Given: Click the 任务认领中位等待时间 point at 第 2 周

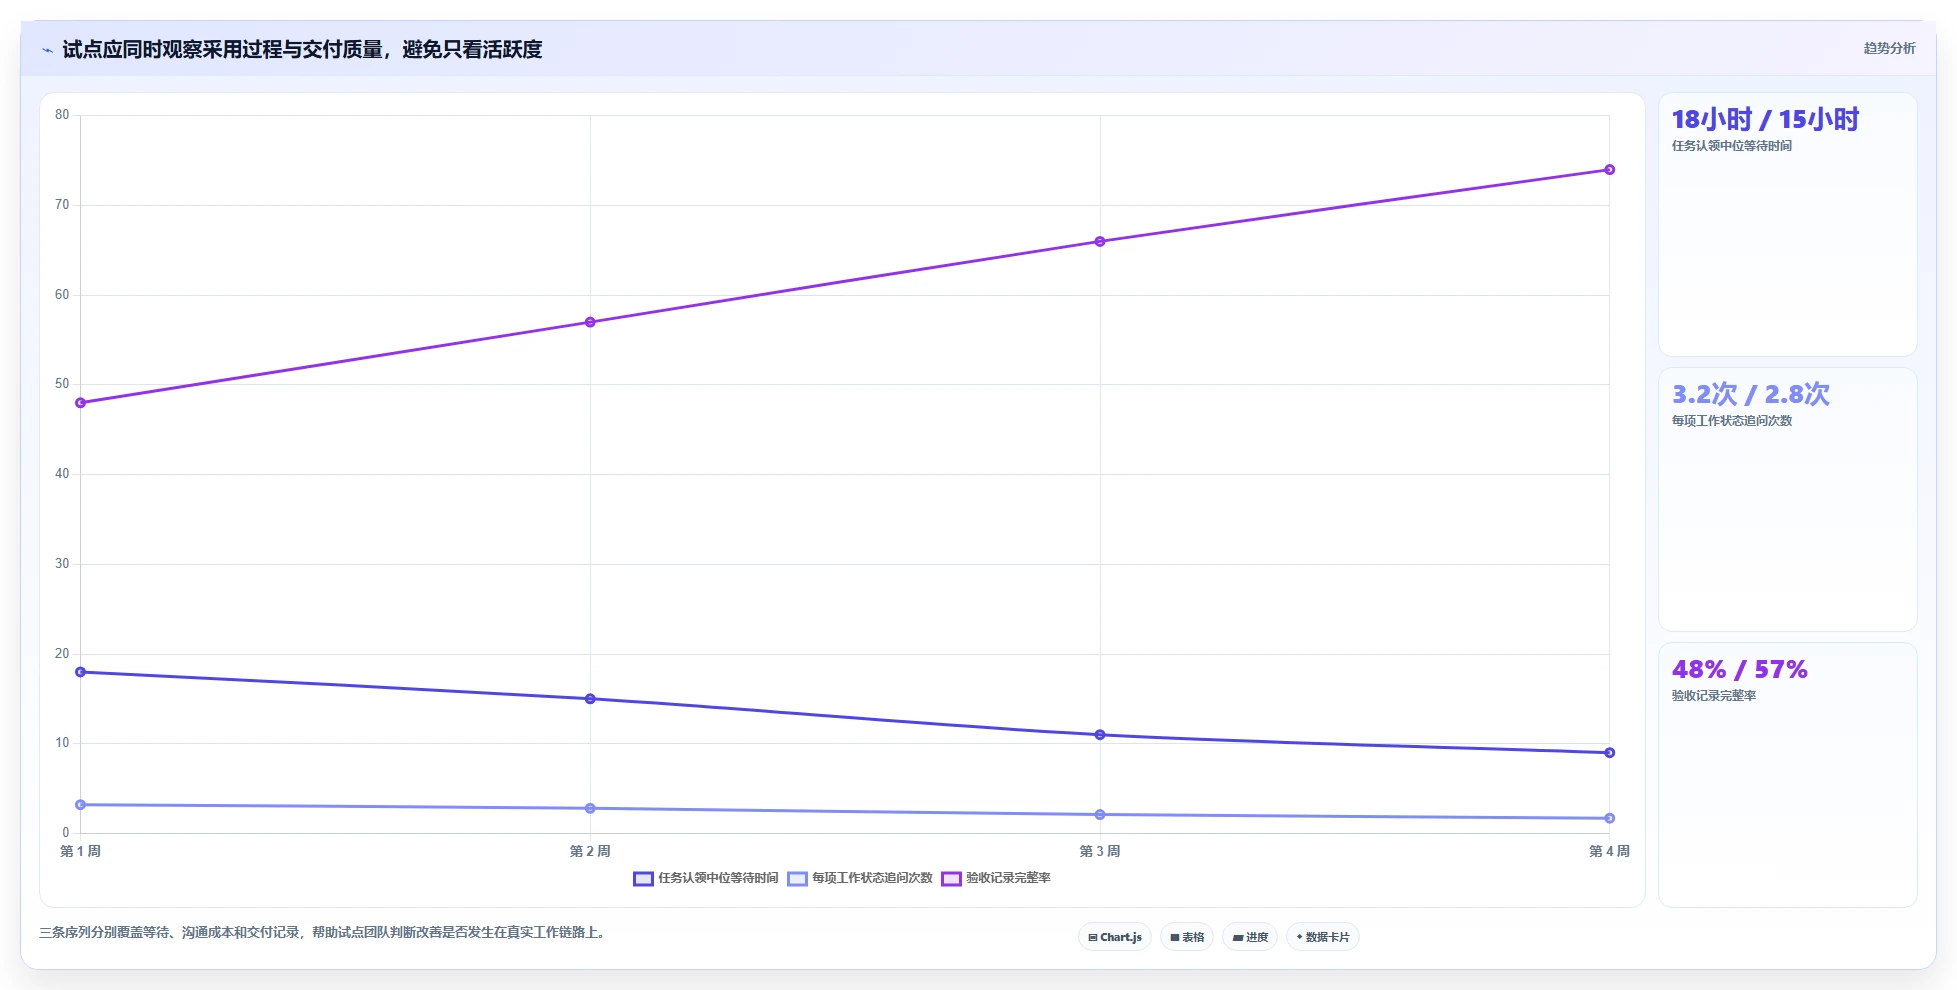Looking at the screenshot, I should [x=590, y=699].
